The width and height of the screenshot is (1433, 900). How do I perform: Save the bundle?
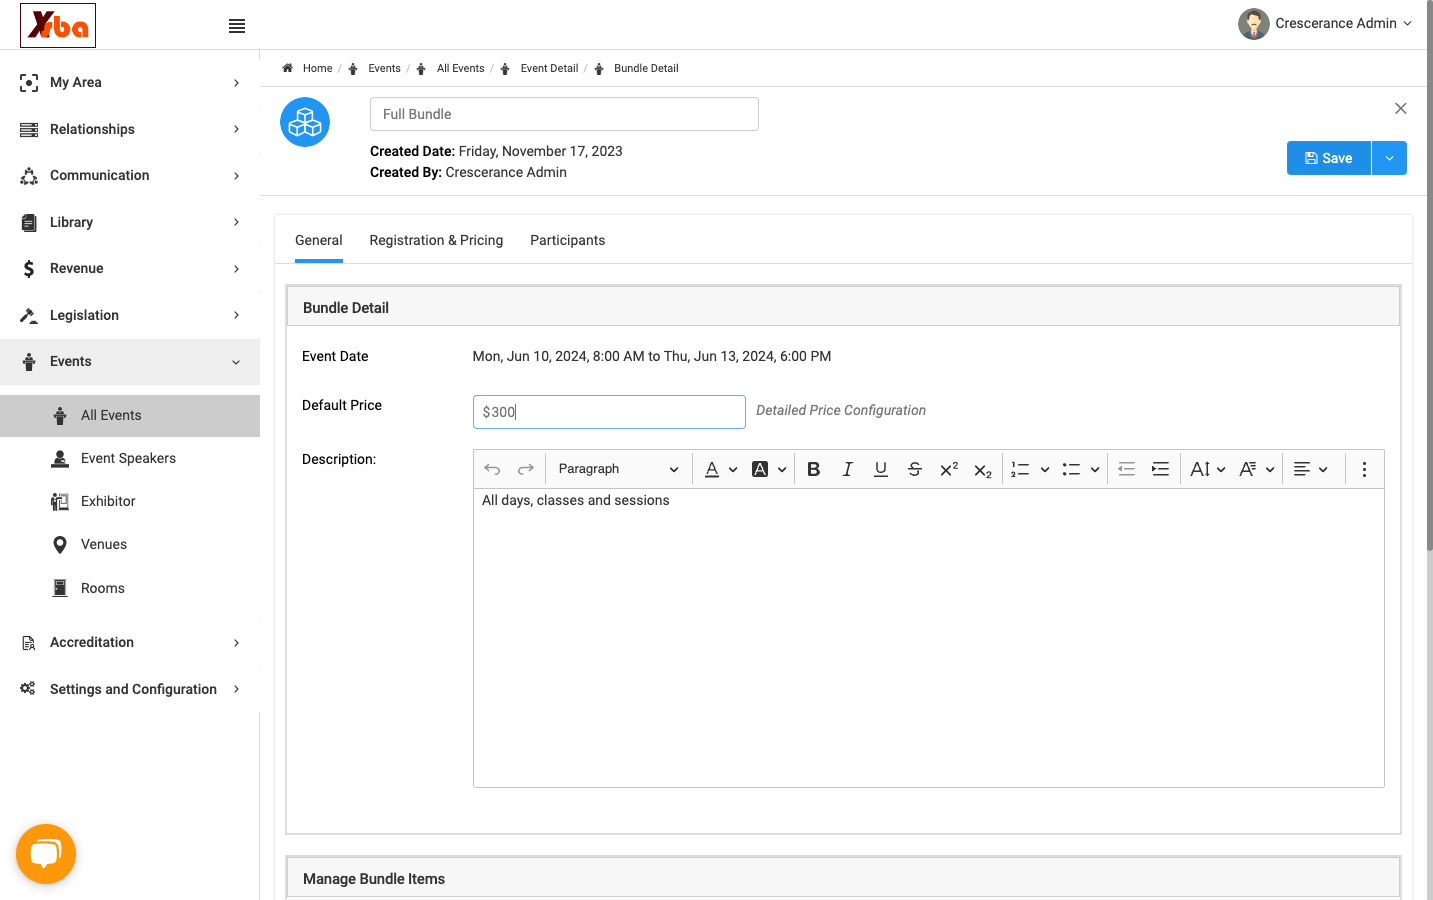pos(1329,158)
